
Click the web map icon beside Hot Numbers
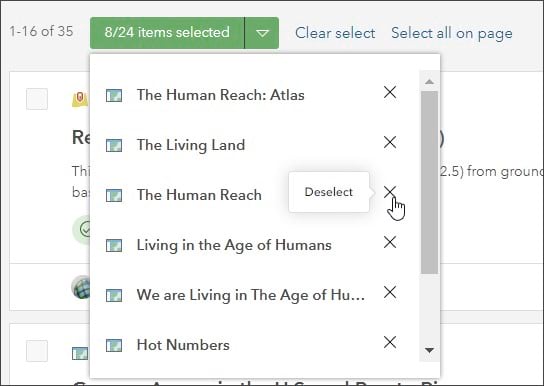click(x=114, y=345)
